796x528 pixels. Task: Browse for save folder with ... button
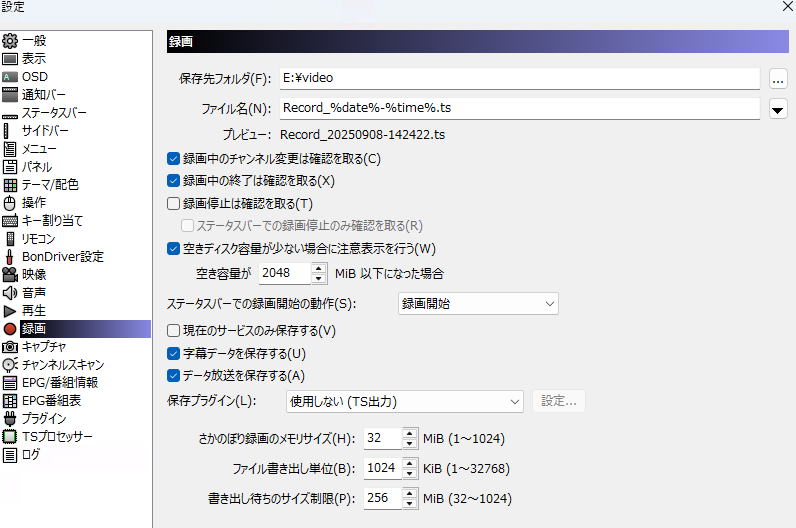coord(779,78)
